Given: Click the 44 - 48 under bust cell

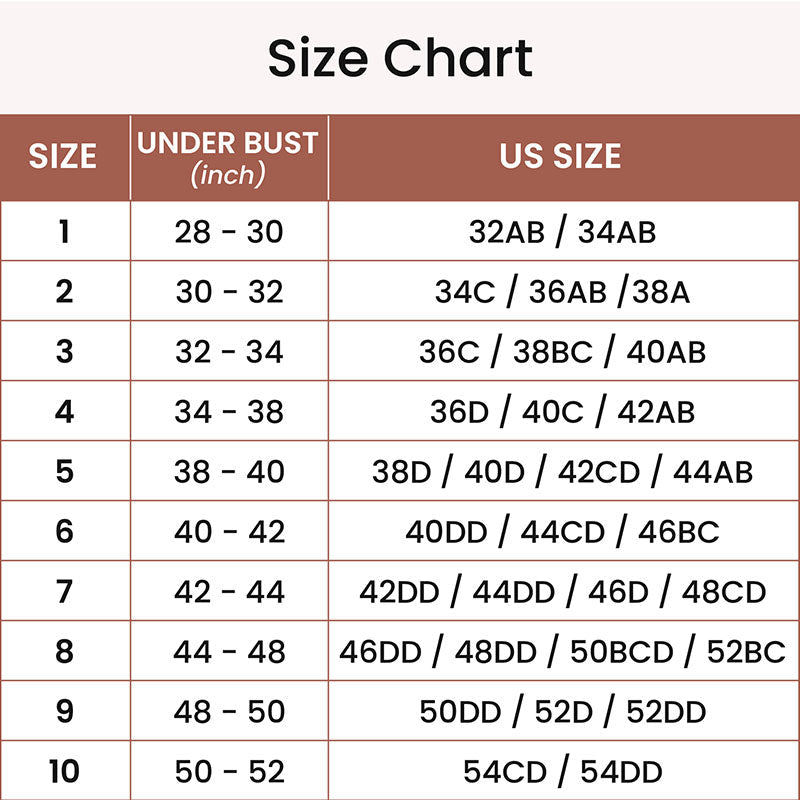Looking at the screenshot, I should point(229,652).
